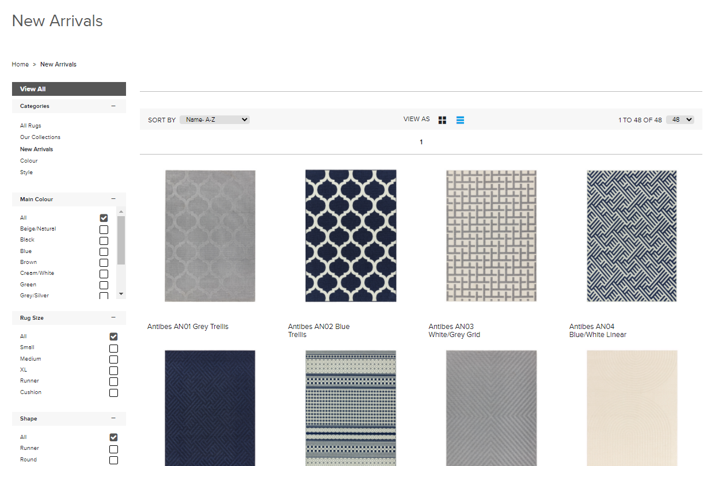Toggle the Rug Size All checkbox
The height and width of the screenshot is (501, 719).
point(114,336)
